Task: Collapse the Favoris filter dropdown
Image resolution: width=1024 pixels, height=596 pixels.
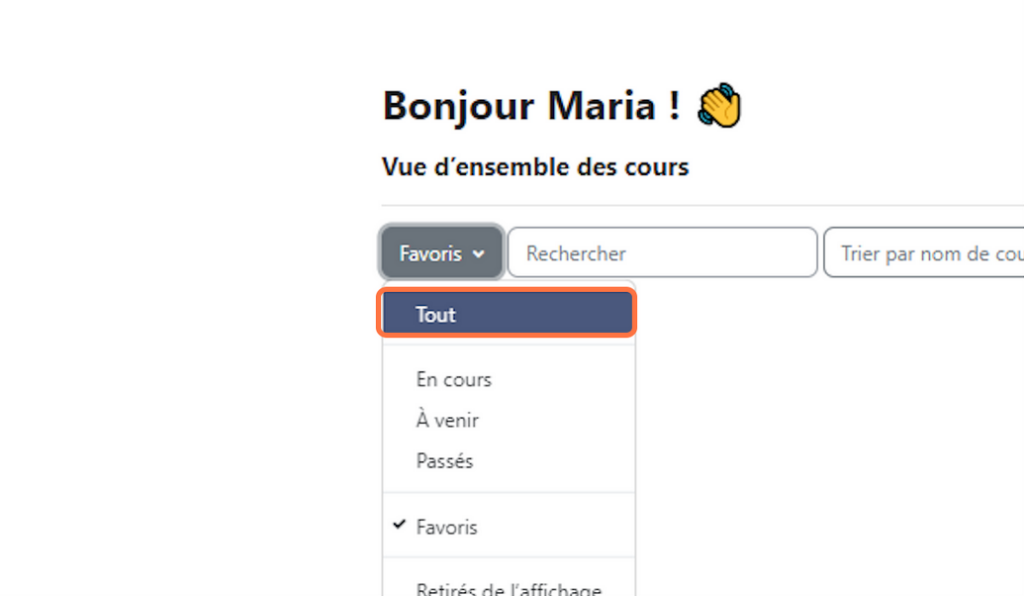Action: 441,253
